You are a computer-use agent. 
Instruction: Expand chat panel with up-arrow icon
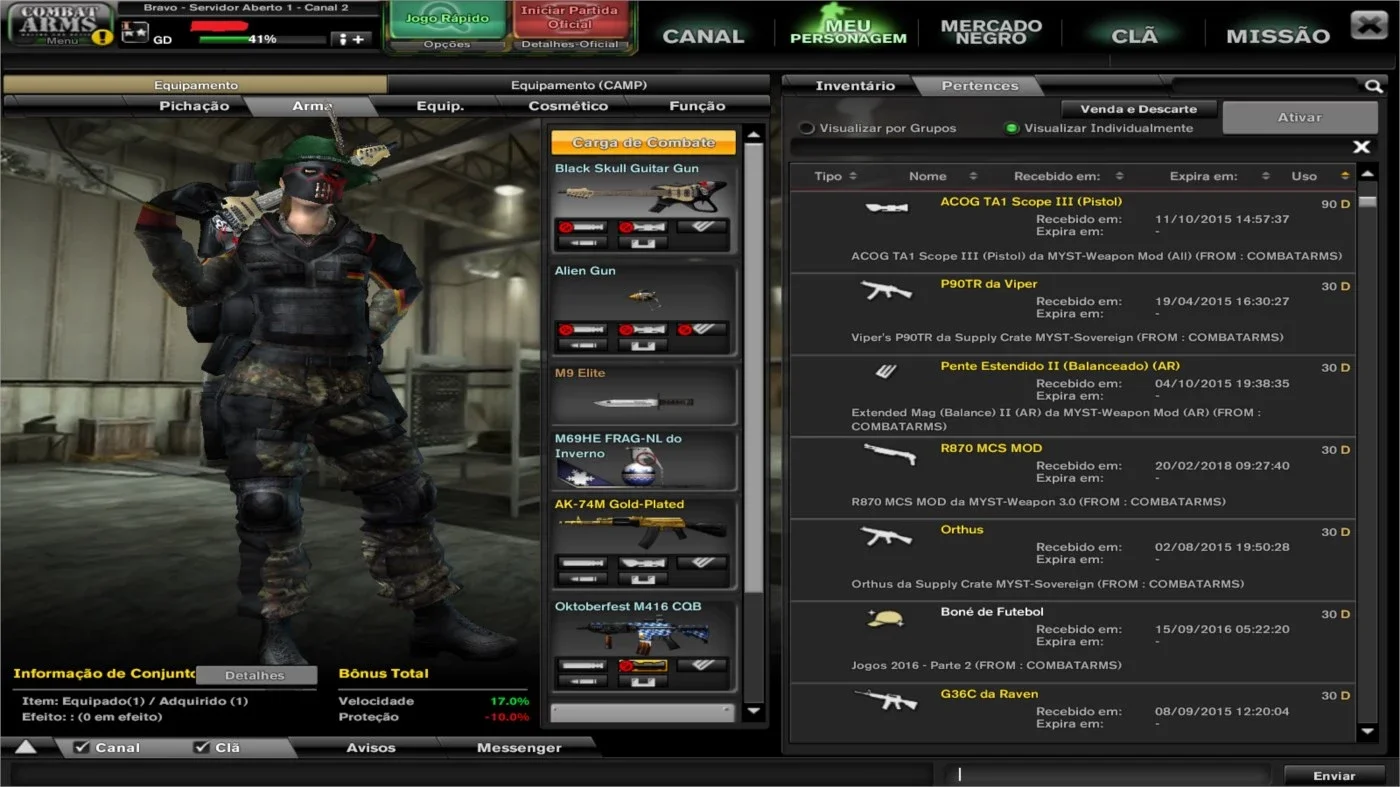[x=25, y=747]
